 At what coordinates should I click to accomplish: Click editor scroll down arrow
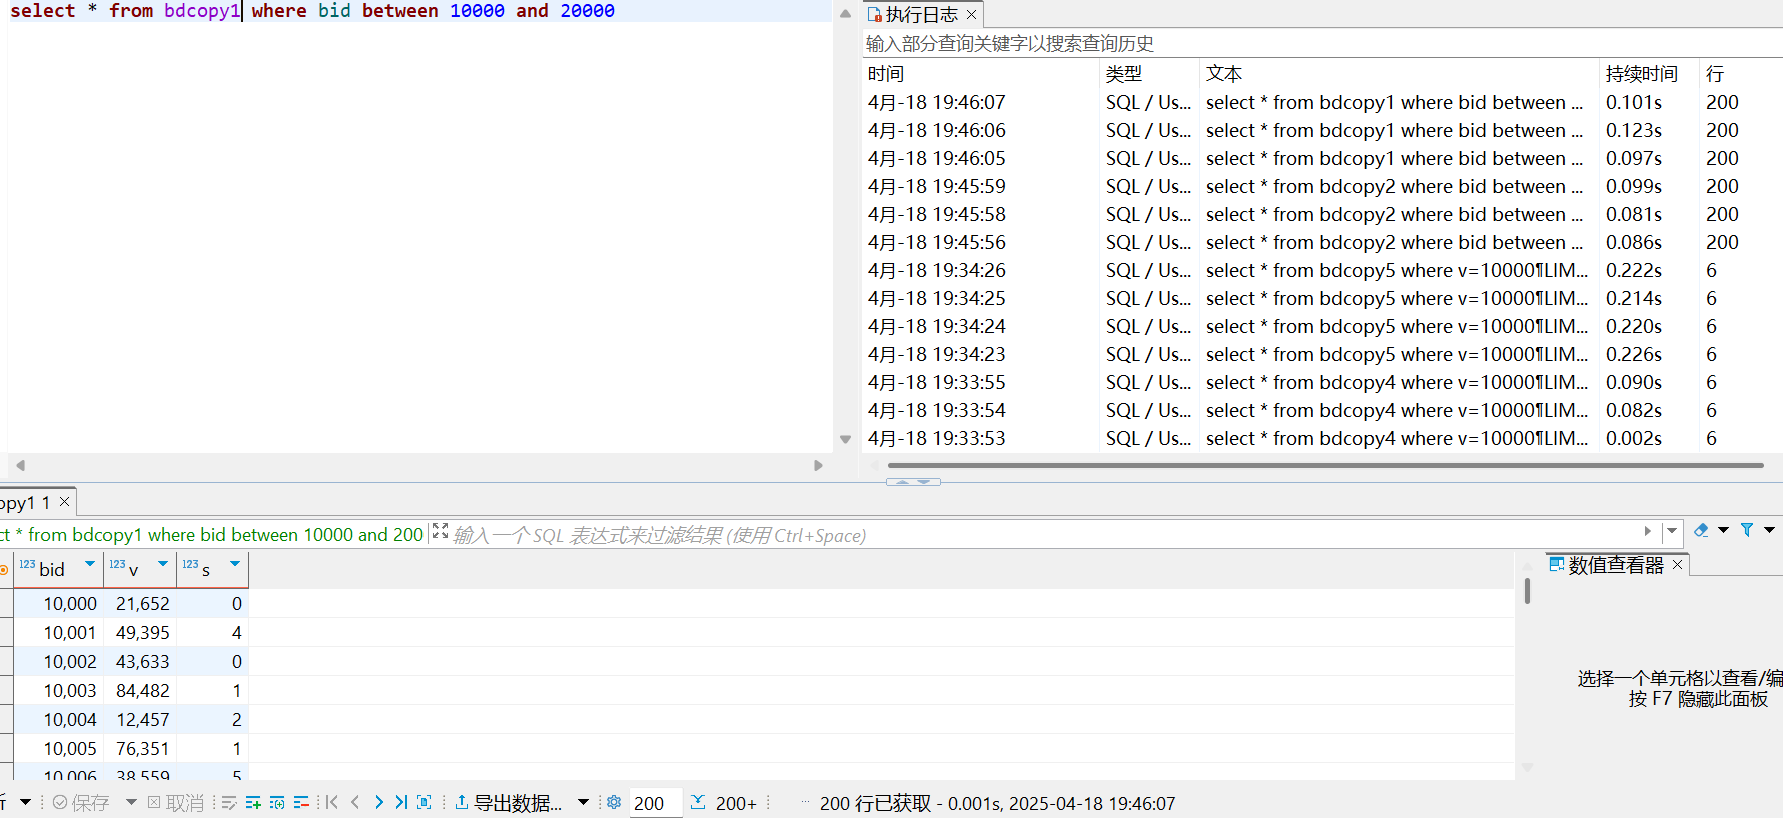[845, 439]
